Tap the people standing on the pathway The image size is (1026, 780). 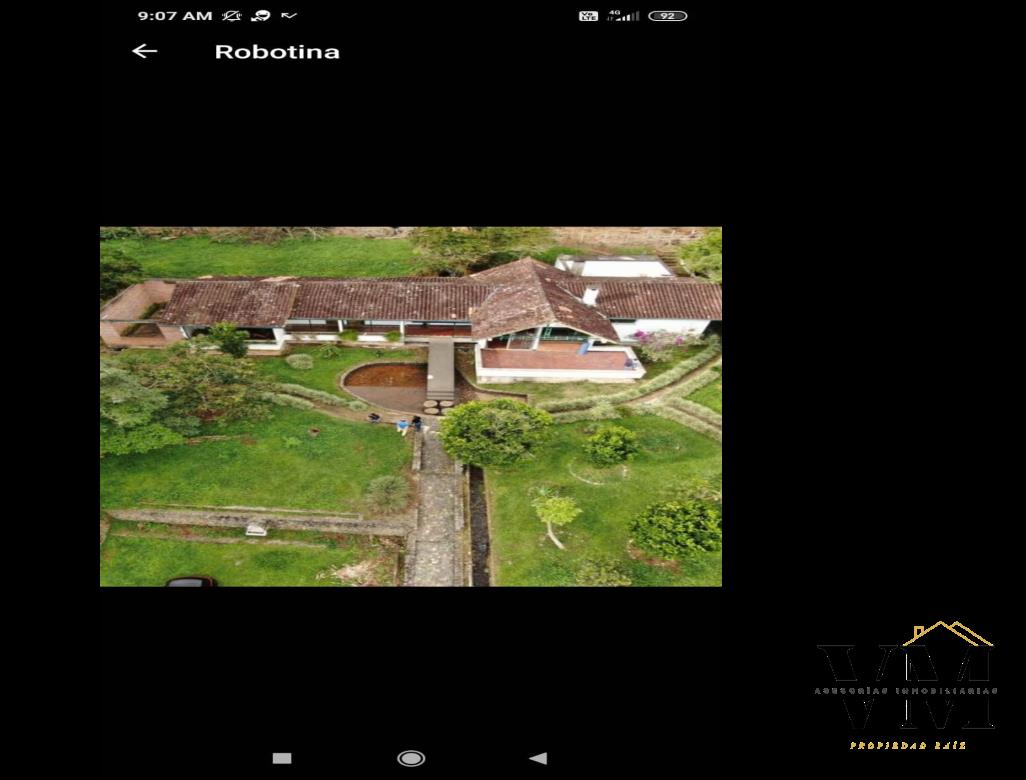(x=405, y=425)
